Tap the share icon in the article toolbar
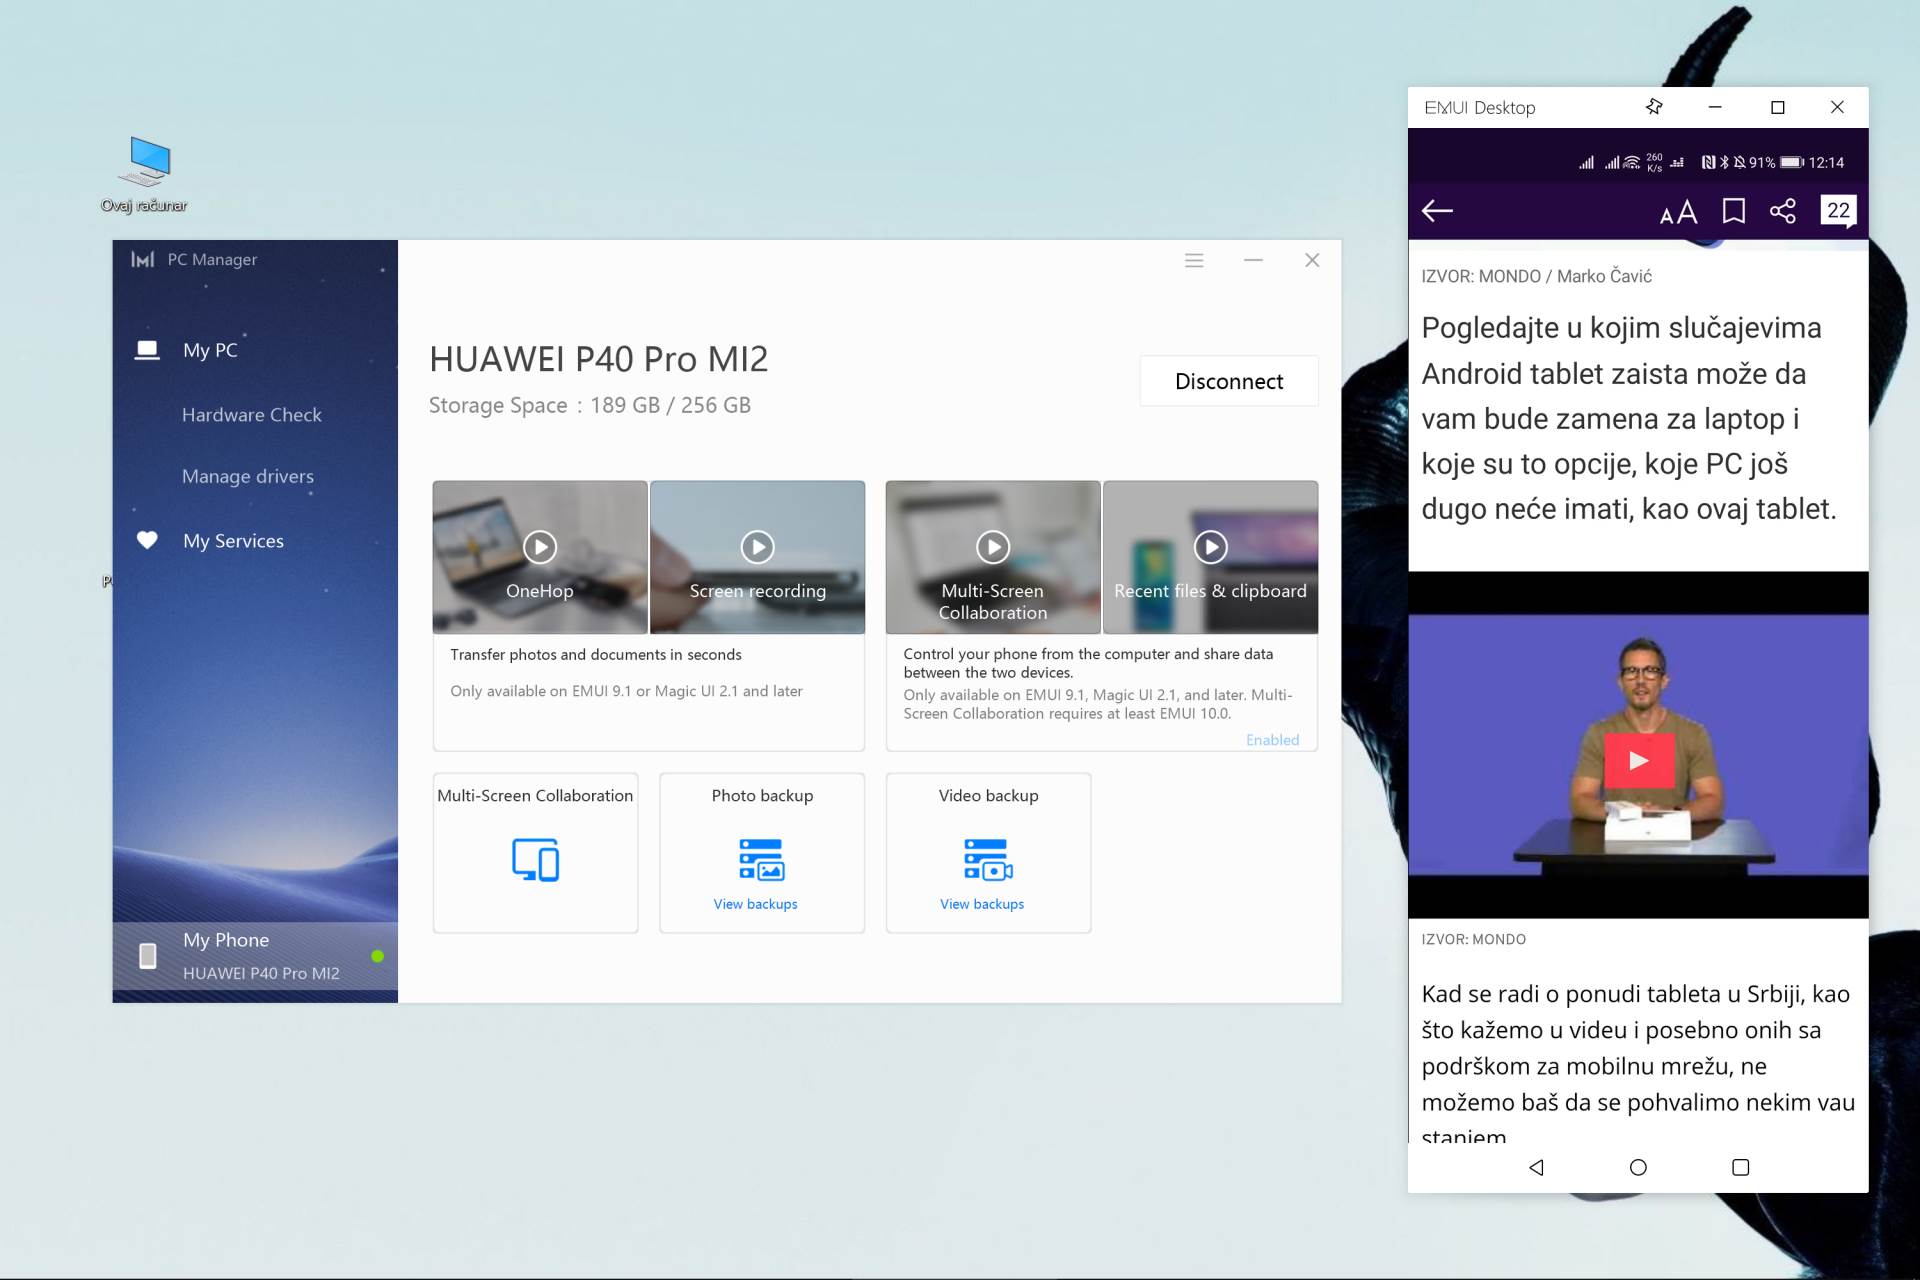The image size is (1920, 1280). [x=1783, y=211]
